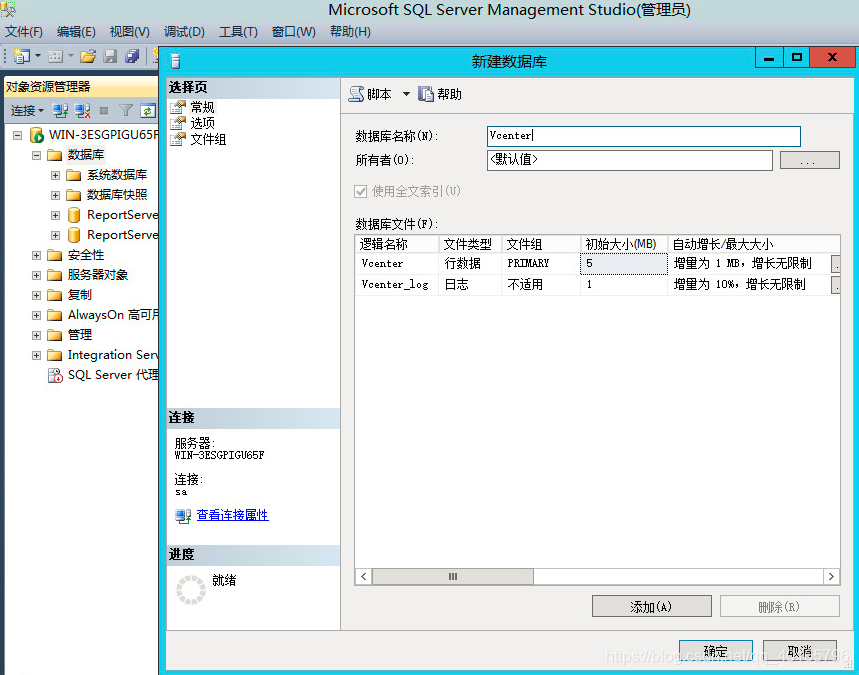The width and height of the screenshot is (859, 675).
Task: Open the 调试(D) menu
Action: click(184, 32)
